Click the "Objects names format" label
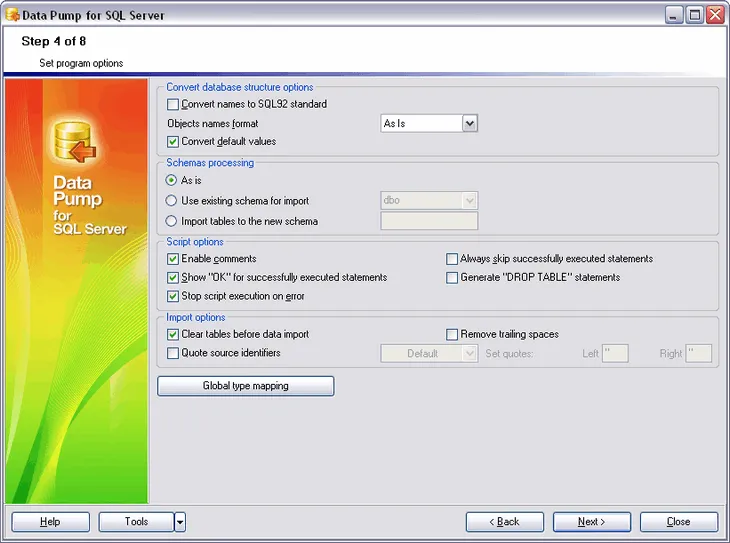Viewport: 730px width, 543px height. (x=212, y=123)
